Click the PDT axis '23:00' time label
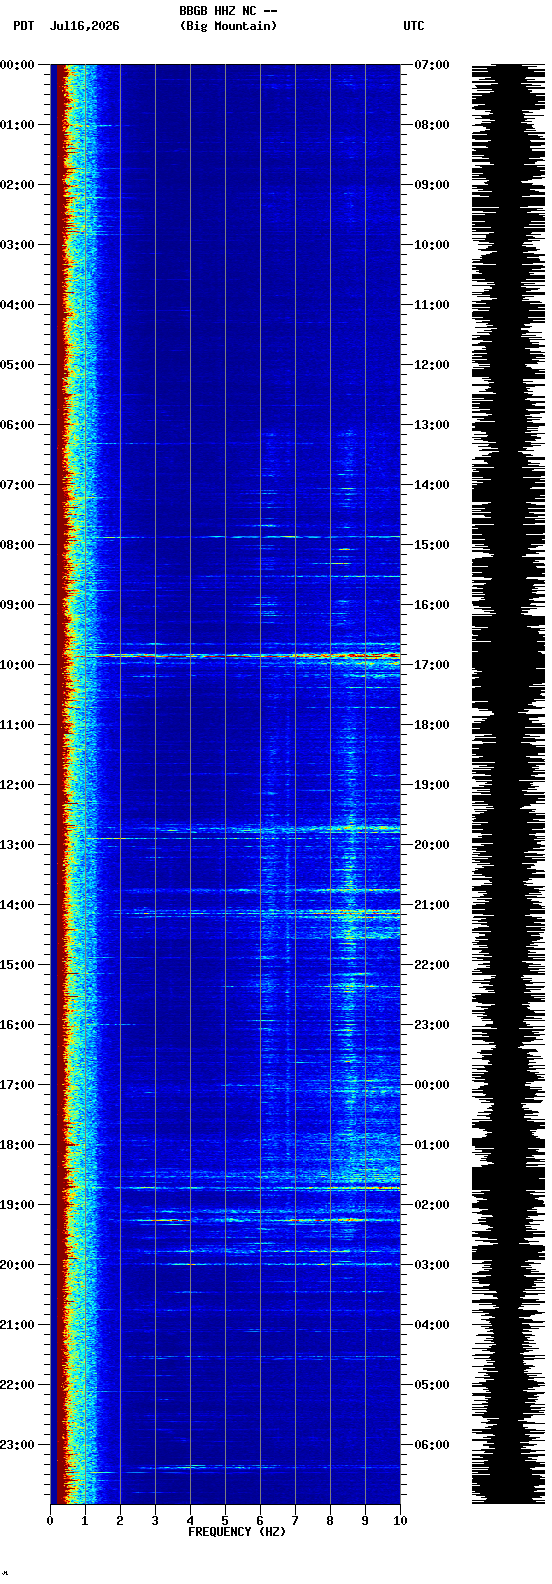The height and width of the screenshot is (1584, 552). click(18, 1445)
